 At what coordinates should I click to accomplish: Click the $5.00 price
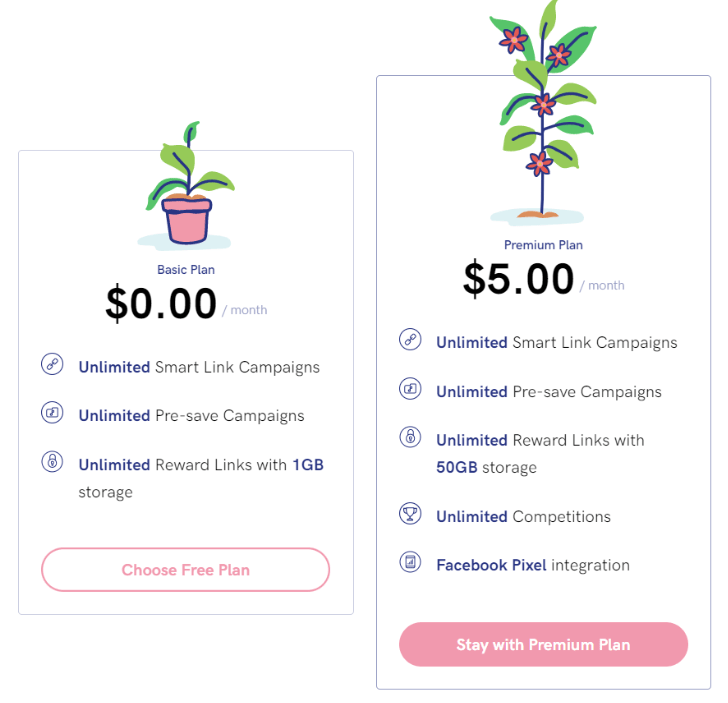518,280
